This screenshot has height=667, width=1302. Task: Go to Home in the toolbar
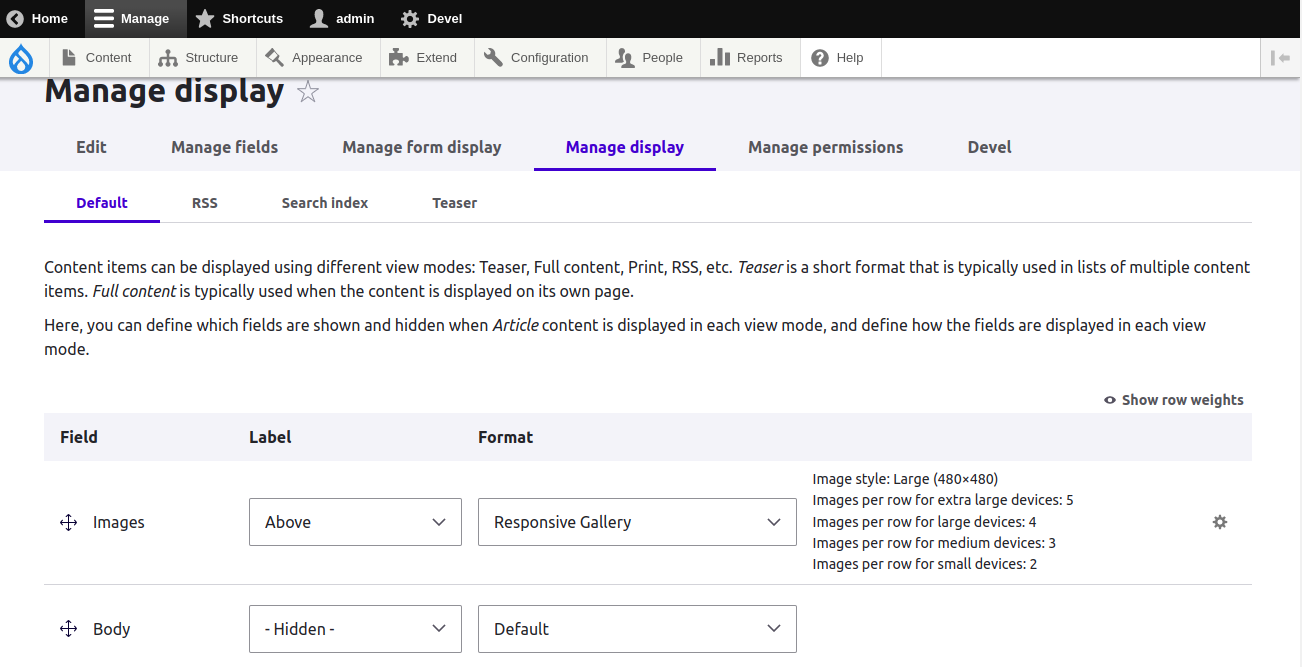point(38,18)
